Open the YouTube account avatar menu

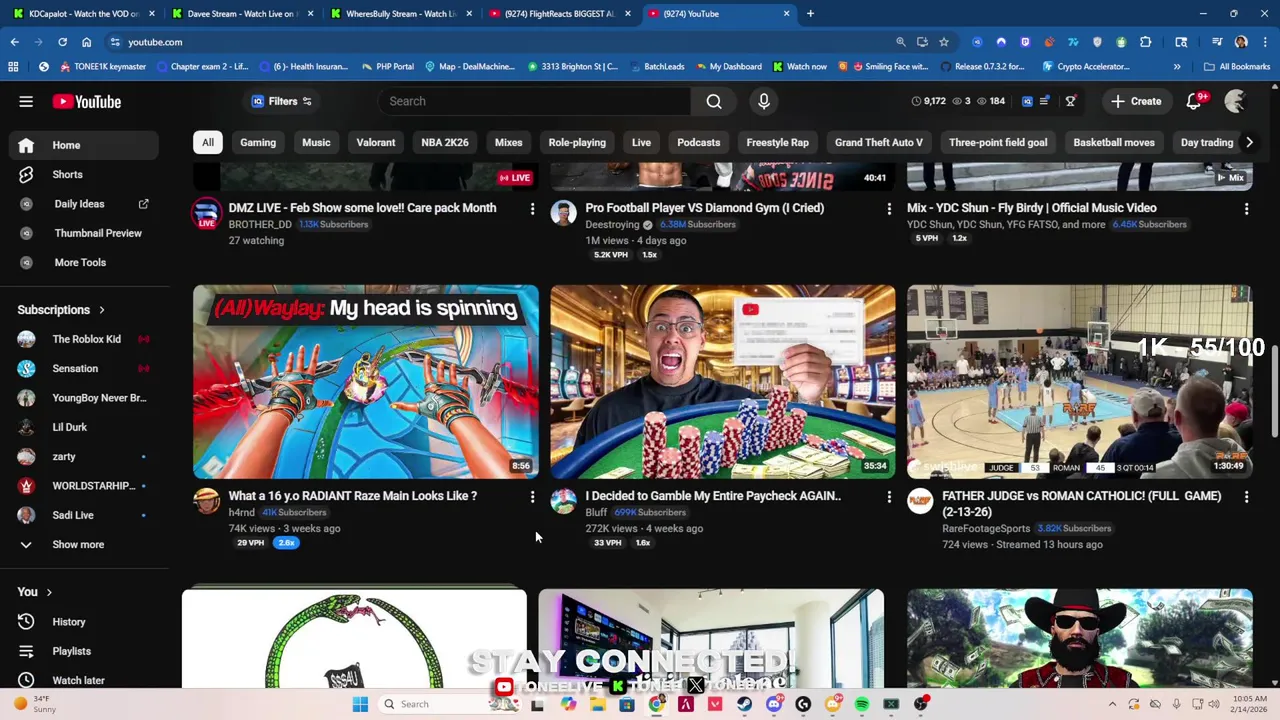(1236, 101)
